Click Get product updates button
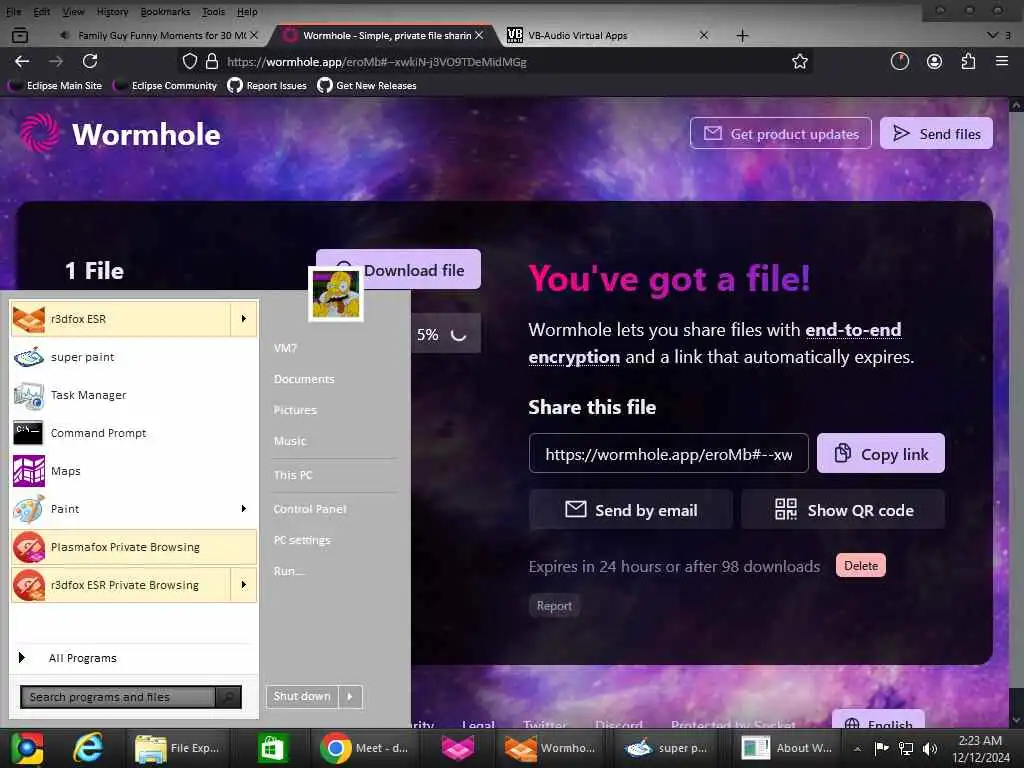 (x=781, y=133)
